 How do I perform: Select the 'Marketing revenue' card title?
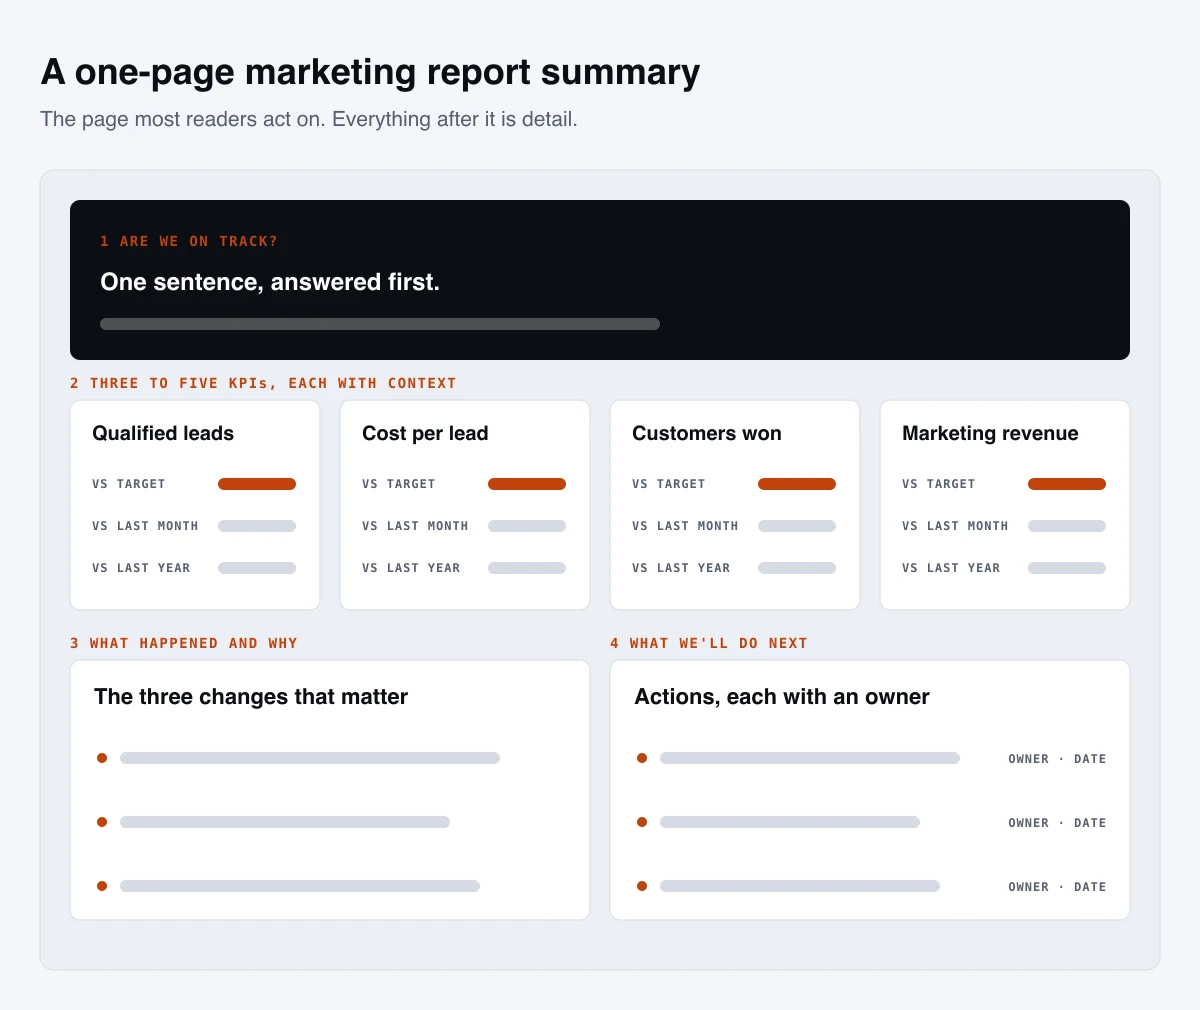pos(990,433)
